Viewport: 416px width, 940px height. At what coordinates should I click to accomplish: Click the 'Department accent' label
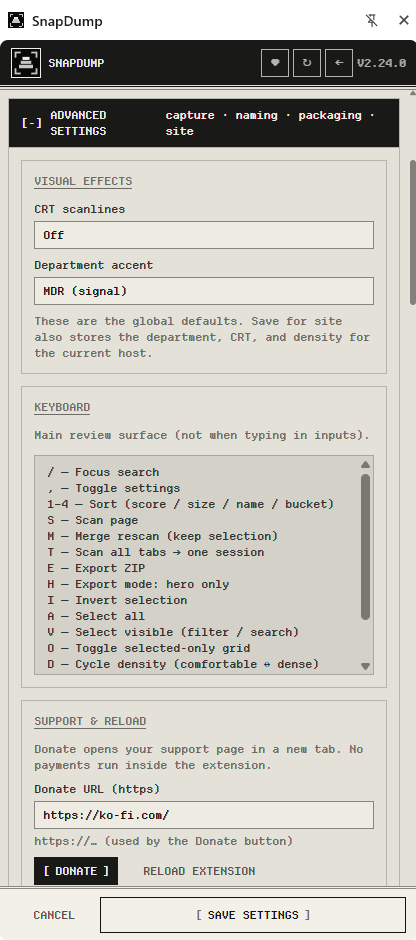click(94, 265)
